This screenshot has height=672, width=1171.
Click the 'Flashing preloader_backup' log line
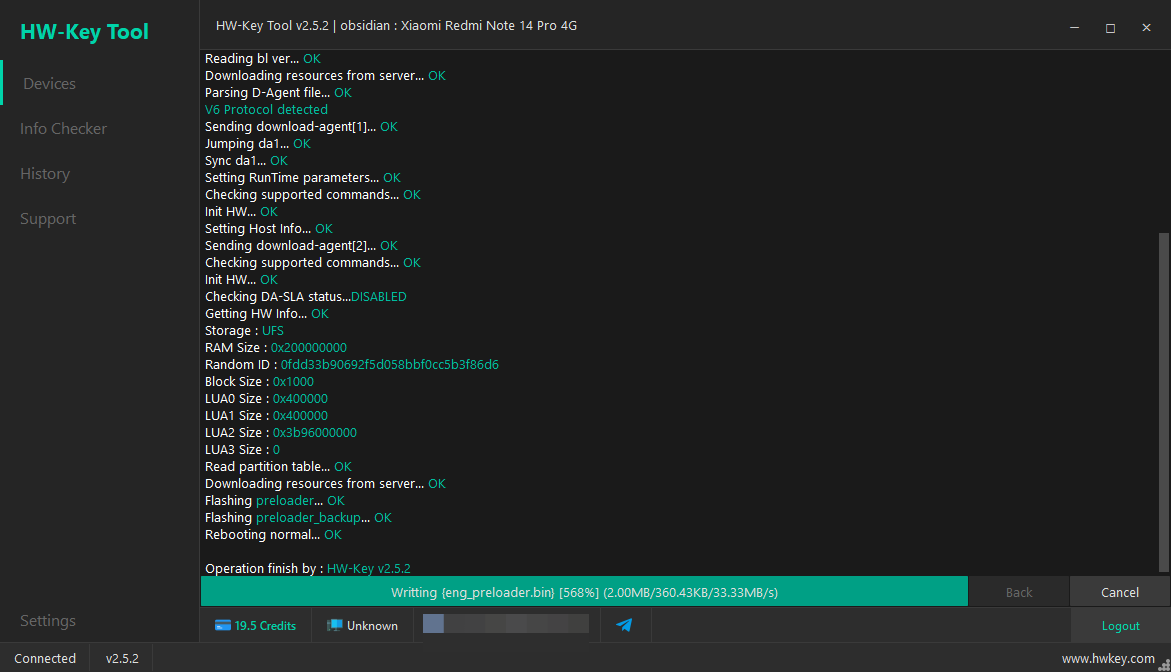pos(298,517)
